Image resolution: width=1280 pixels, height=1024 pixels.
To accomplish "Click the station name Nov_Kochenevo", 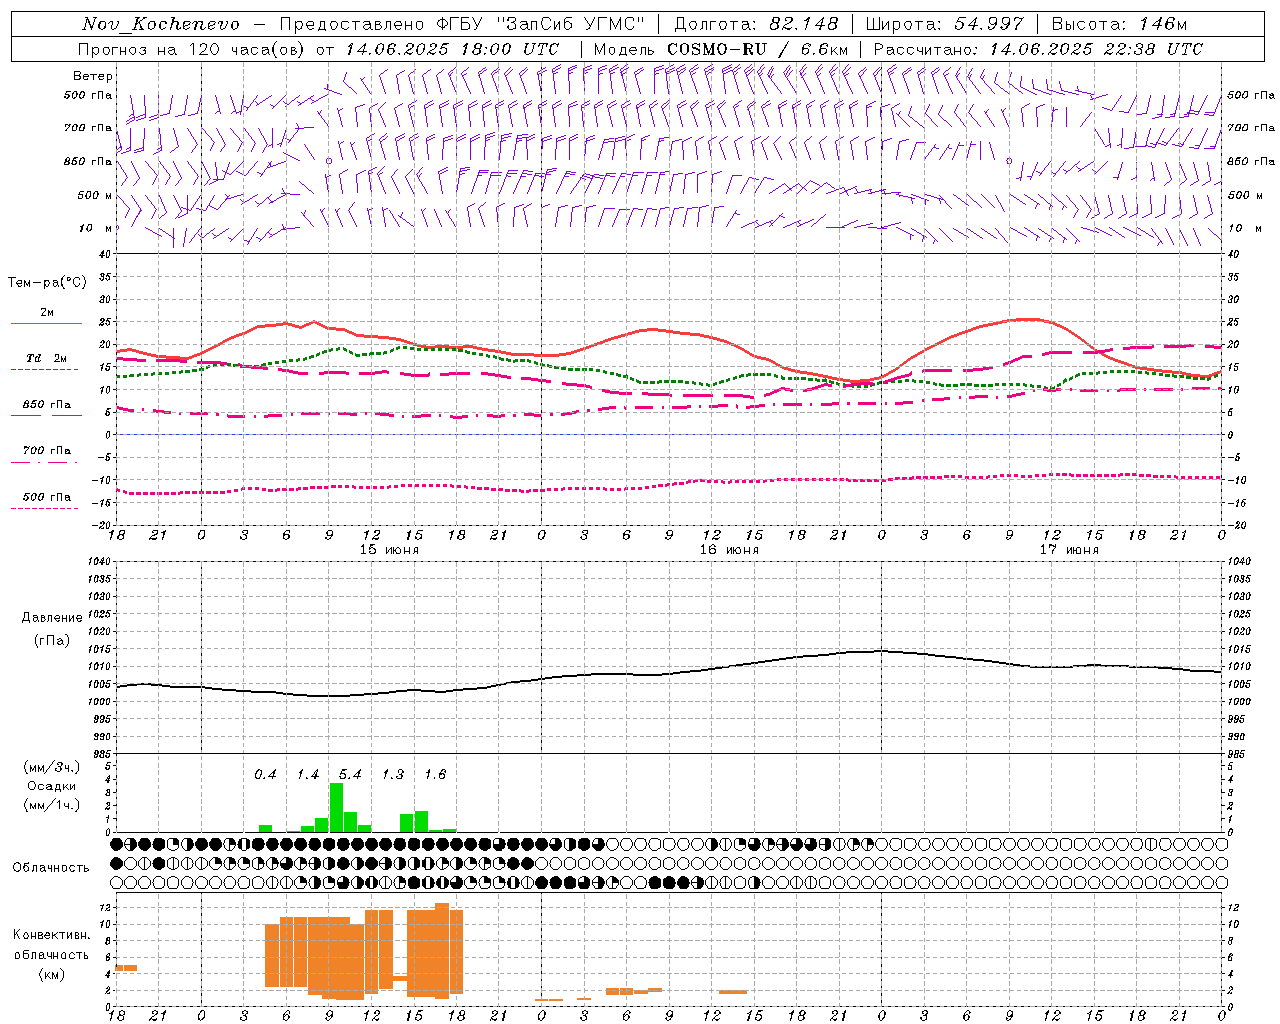I will coord(161,24).
